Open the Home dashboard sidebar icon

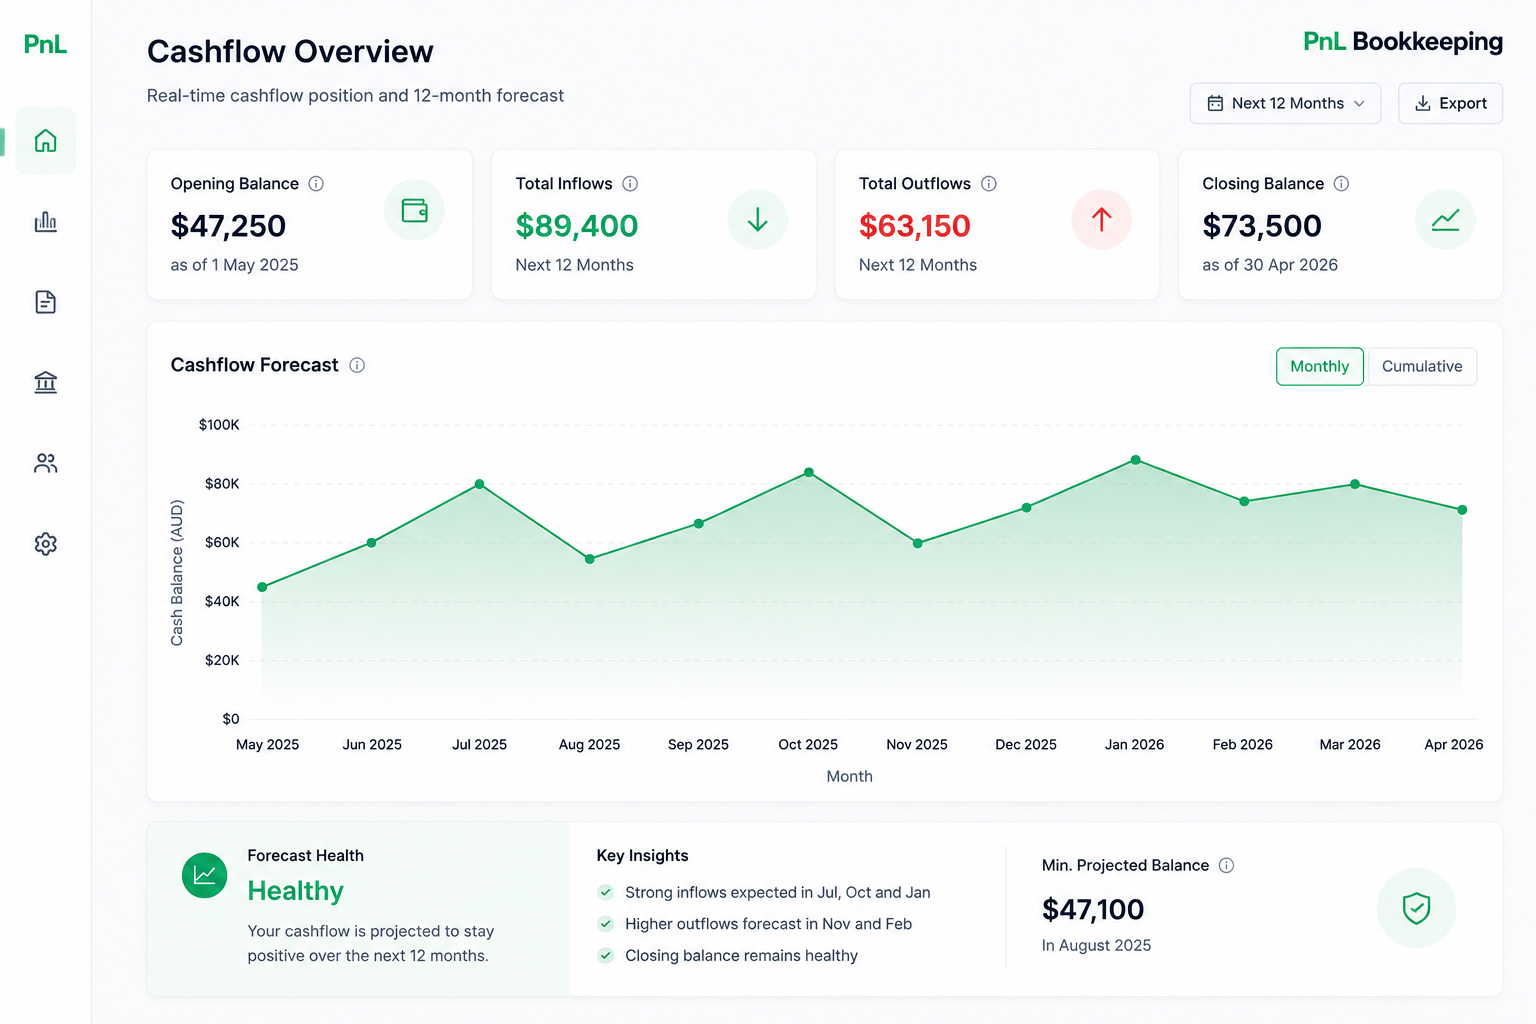tap(46, 141)
